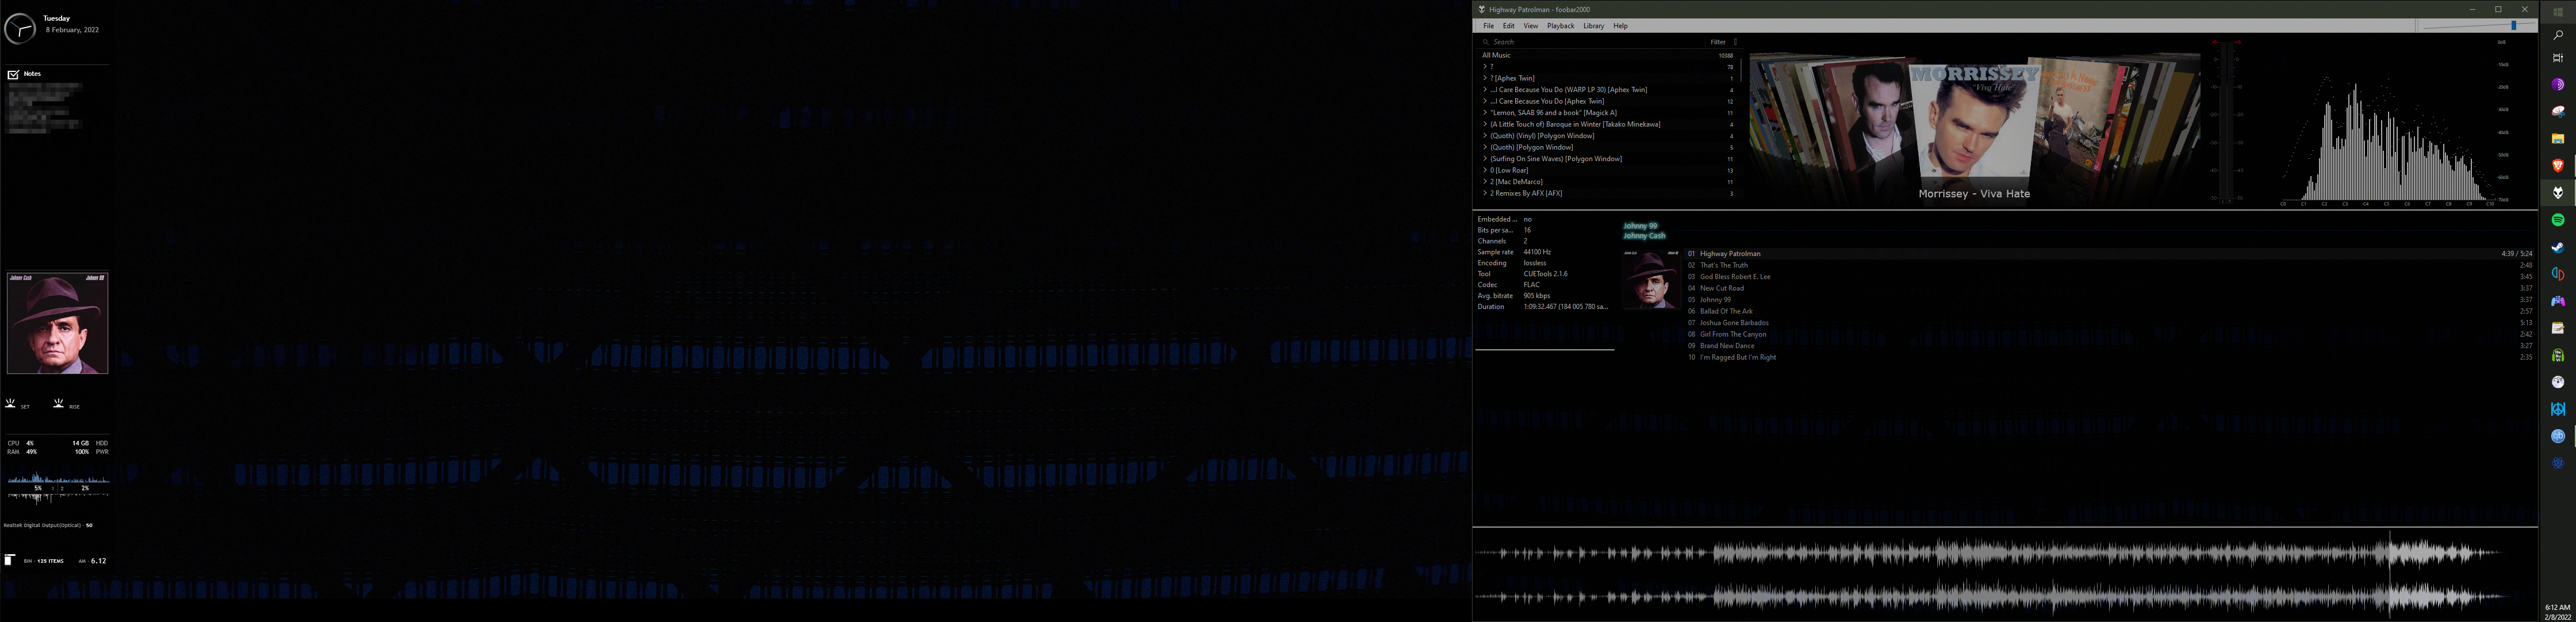Open the Library menu
This screenshot has height=622, width=2576.
click(1593, 26)
